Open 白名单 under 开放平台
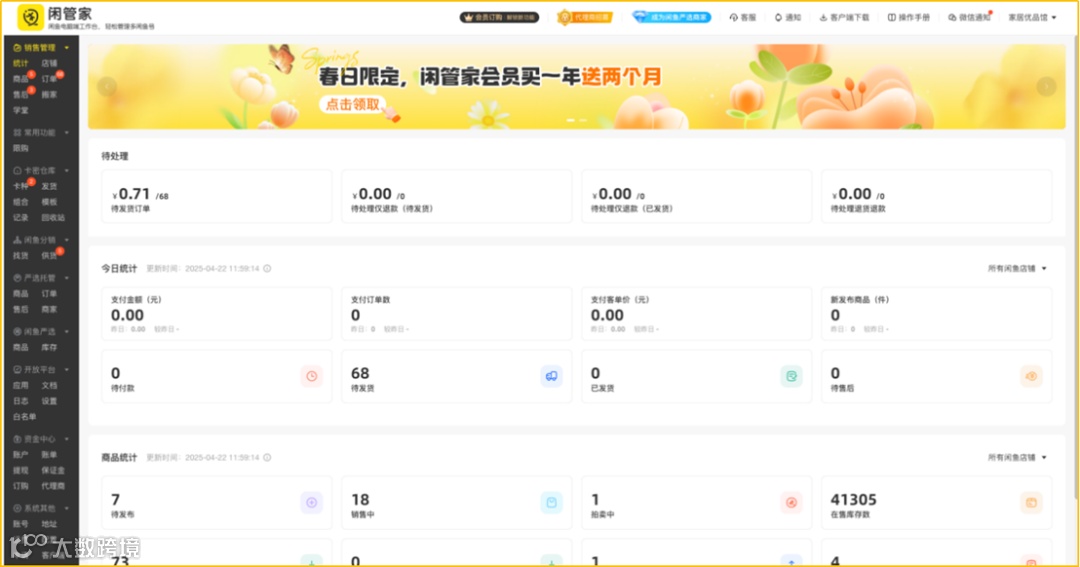Screen dimensions: 1080x567 click(x=25, y=417)
